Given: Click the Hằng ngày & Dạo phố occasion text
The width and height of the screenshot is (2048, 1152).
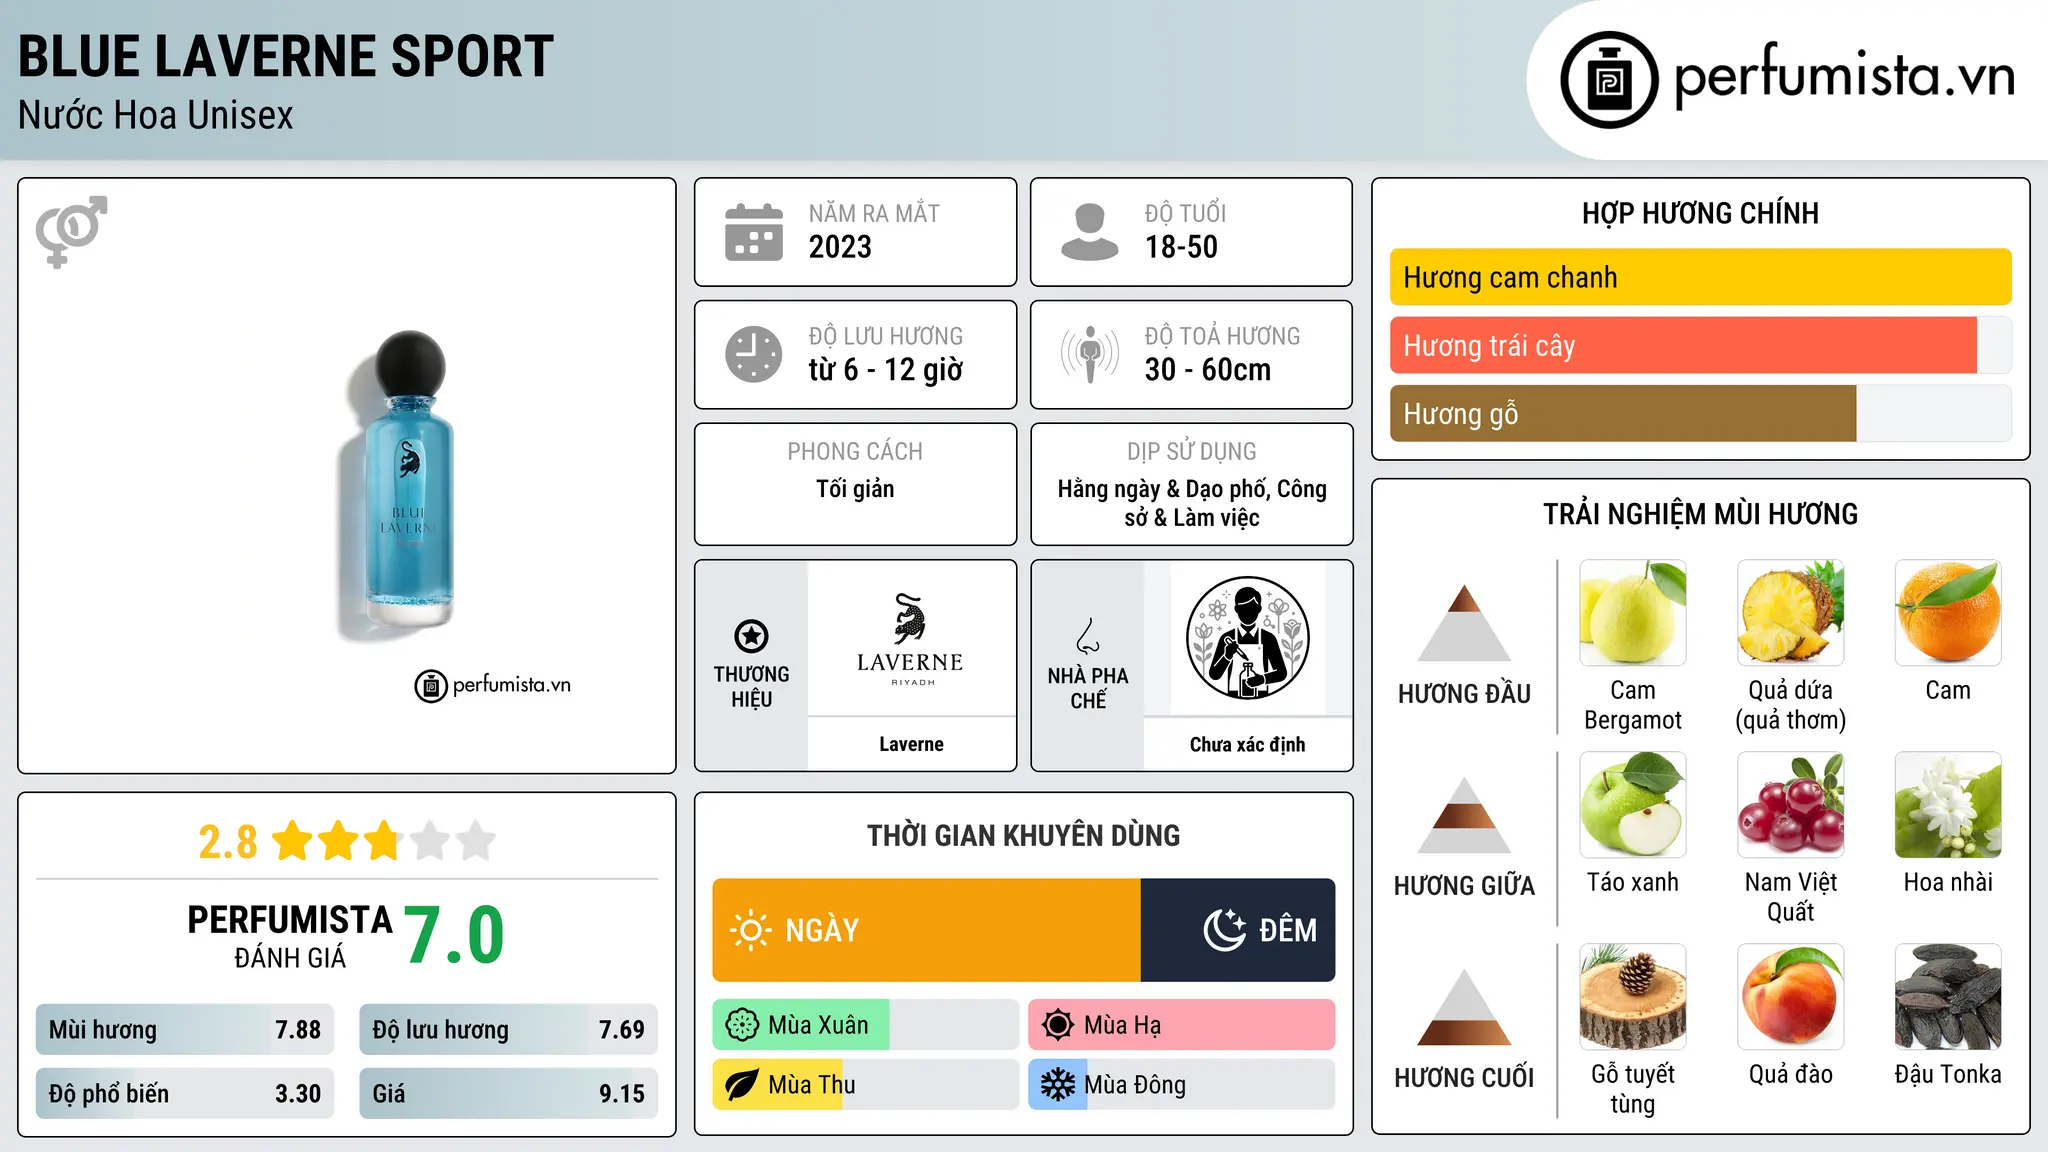Looking at the screenshot, I should [1192, 503].
